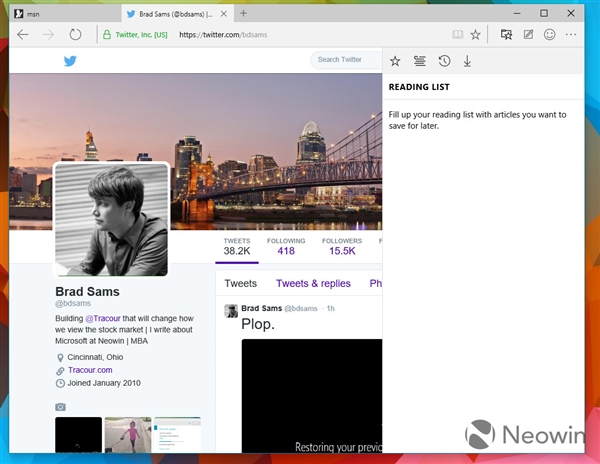Screen dimensions: 600x464
Task: Open a new tab with plus button
Action: (244, 13)
